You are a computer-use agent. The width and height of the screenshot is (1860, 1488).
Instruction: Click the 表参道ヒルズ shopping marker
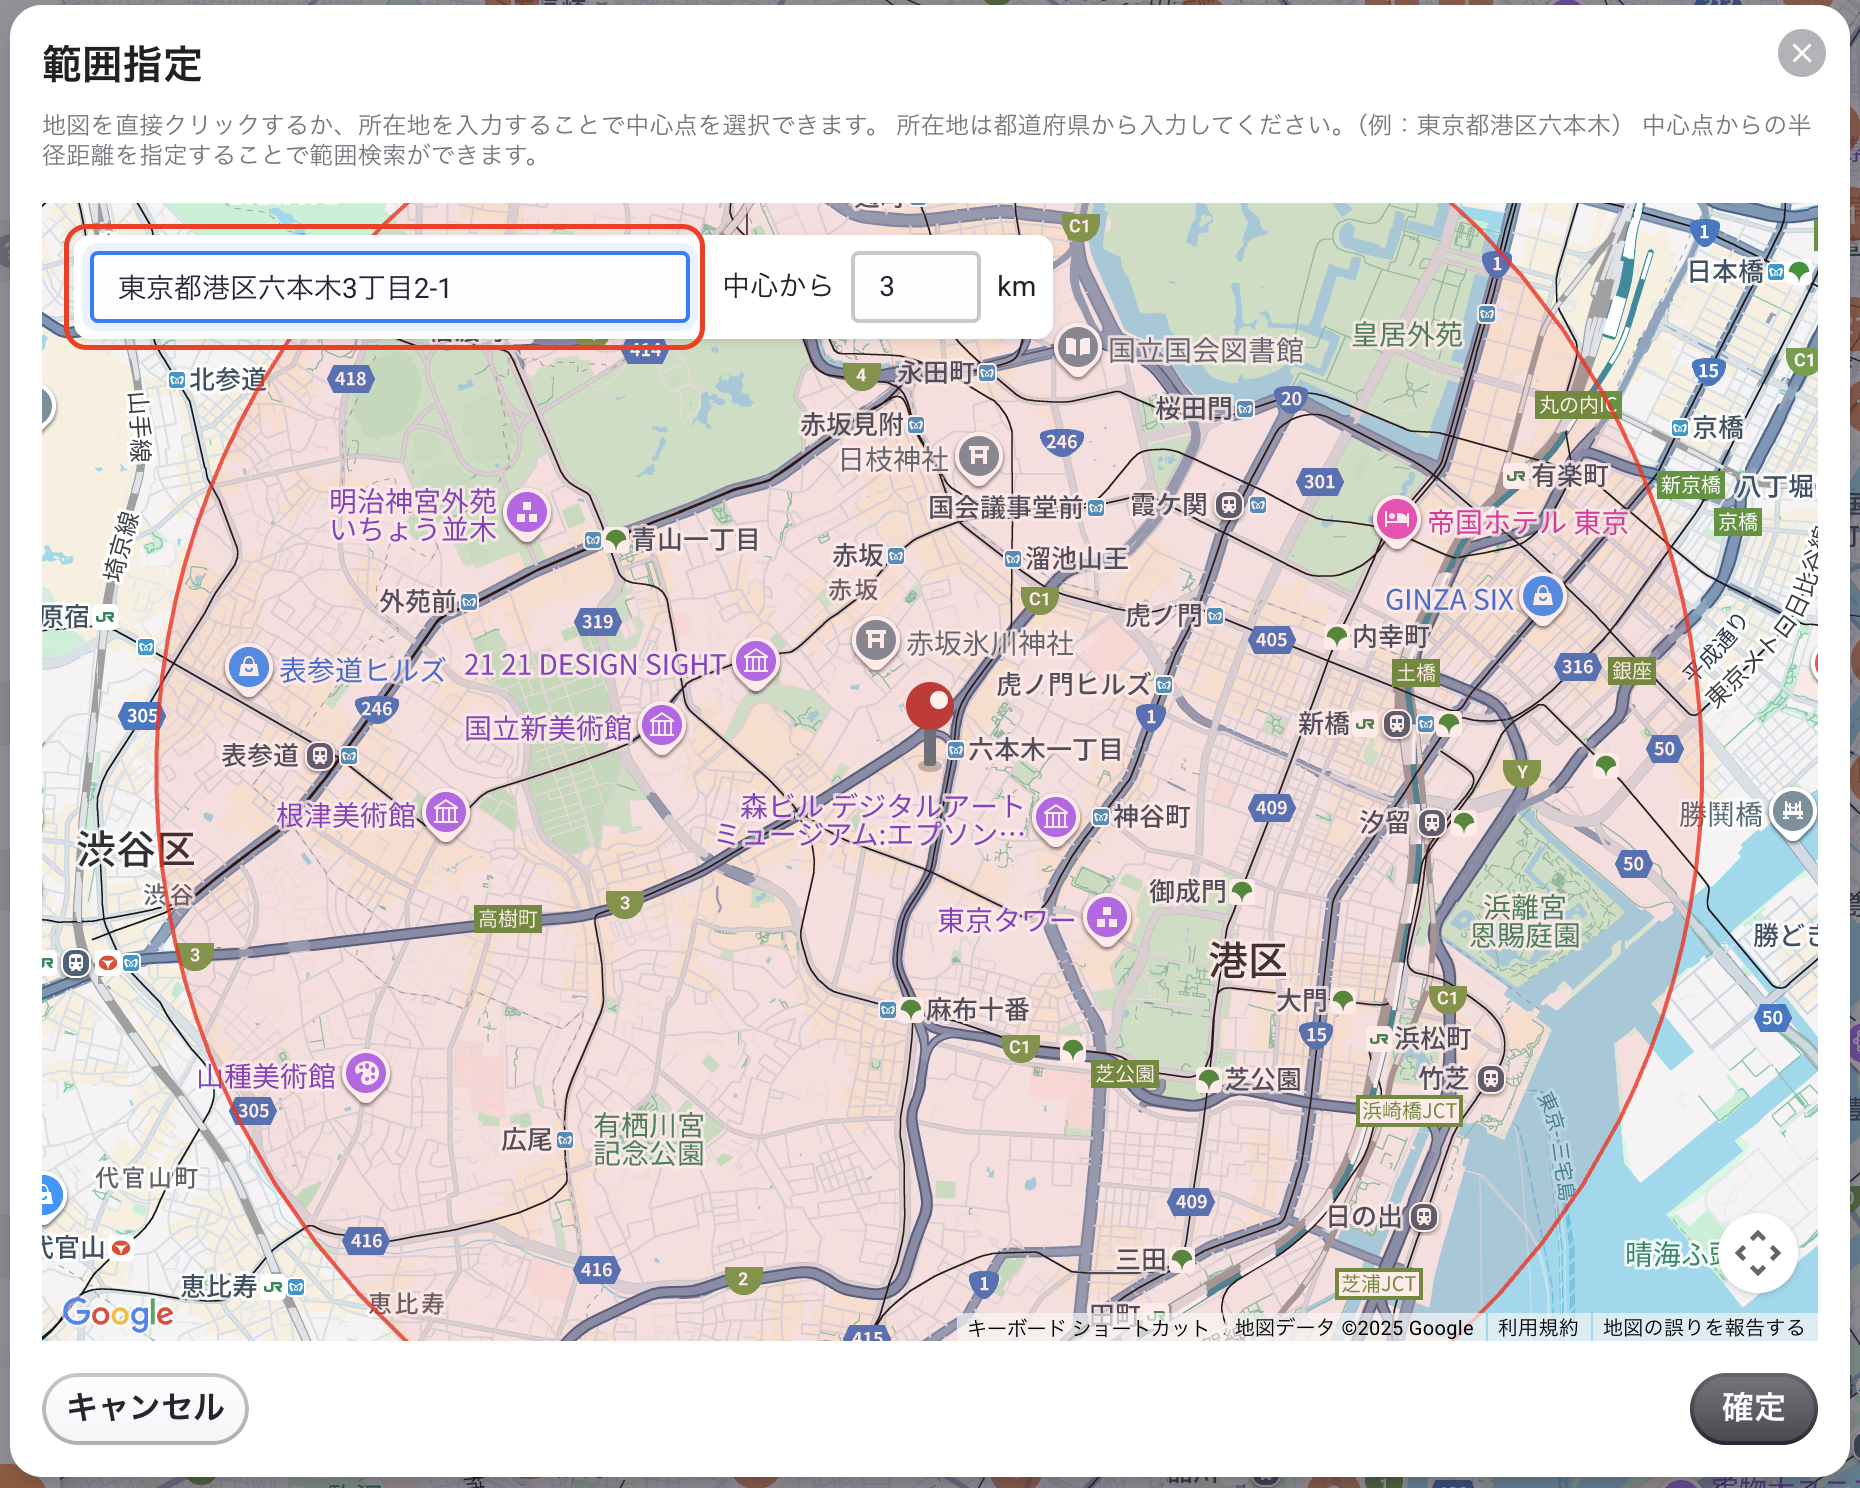point(248,668)
